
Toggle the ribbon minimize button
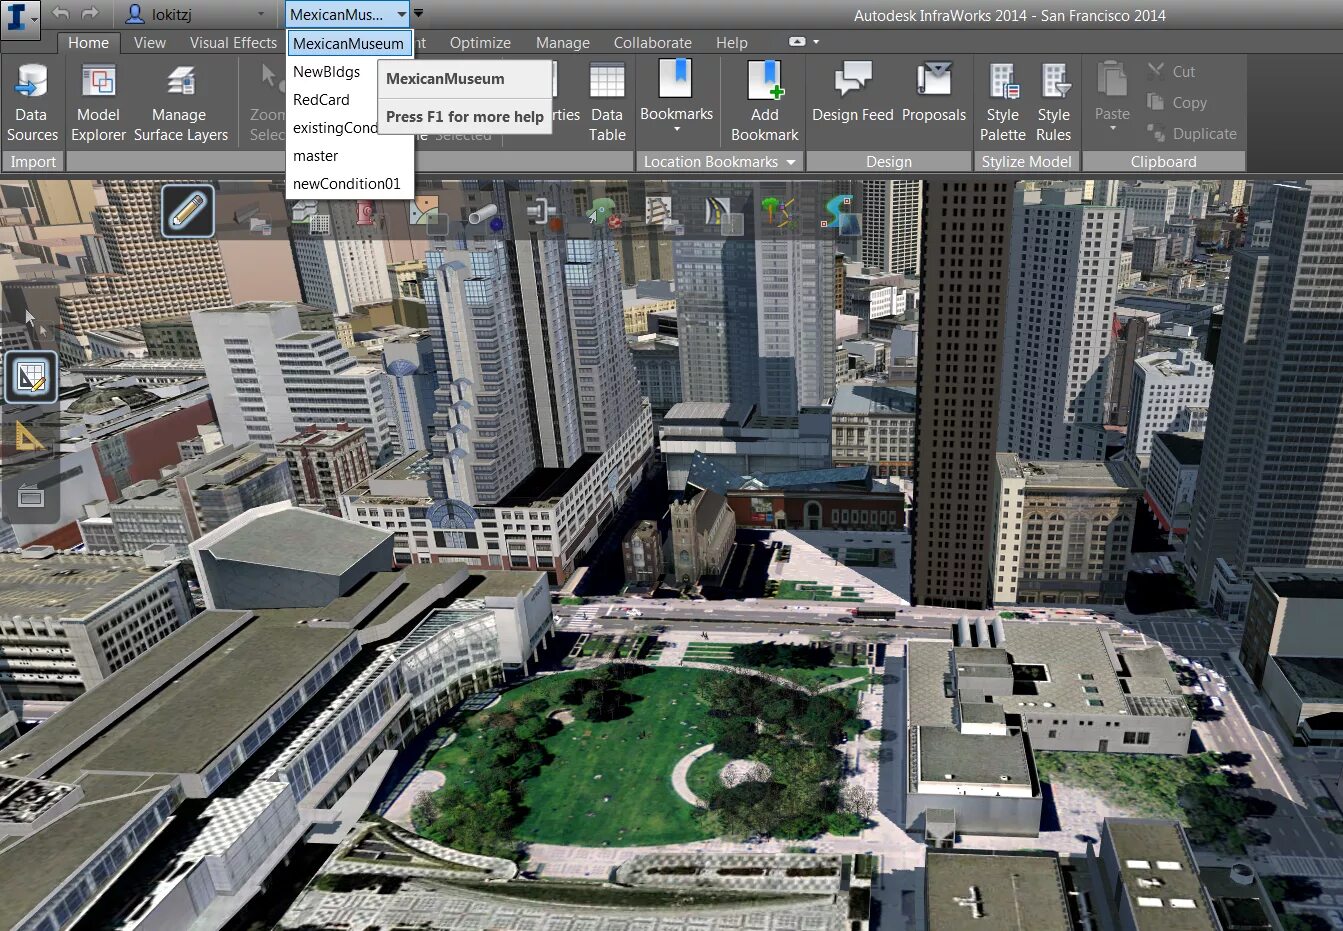pos(797,42)
